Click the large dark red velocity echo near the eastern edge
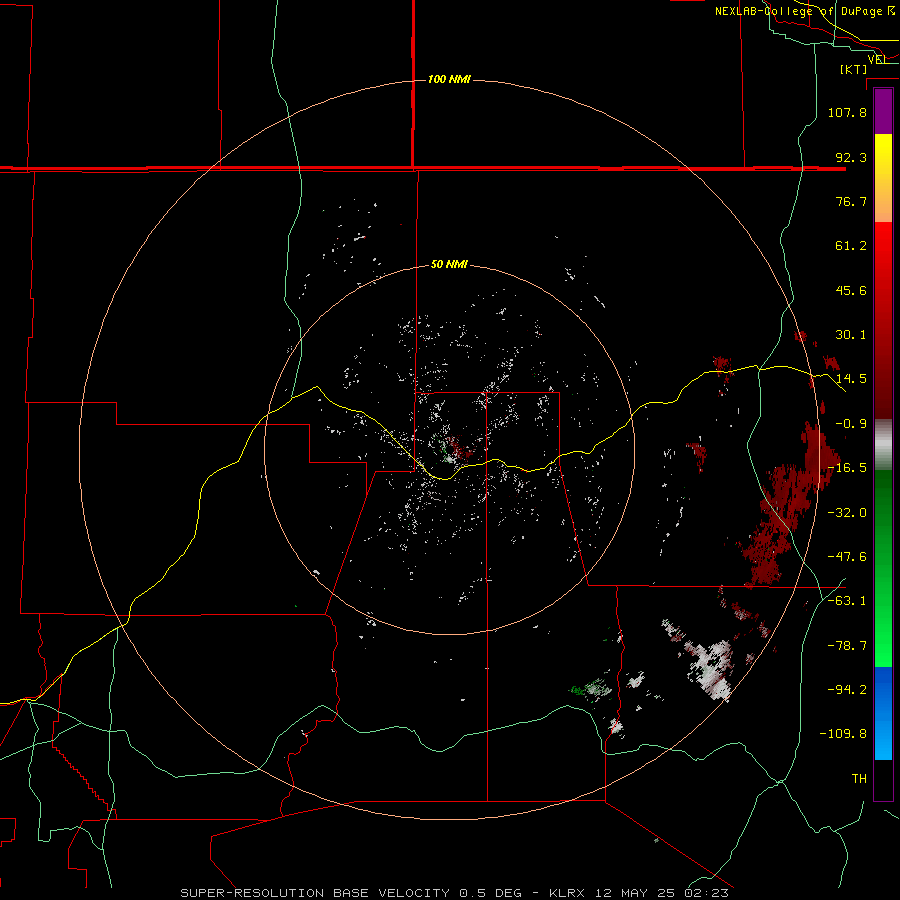The width and height of the screenshot is (900, 900). pyautogui.click(x=789, y=505)
